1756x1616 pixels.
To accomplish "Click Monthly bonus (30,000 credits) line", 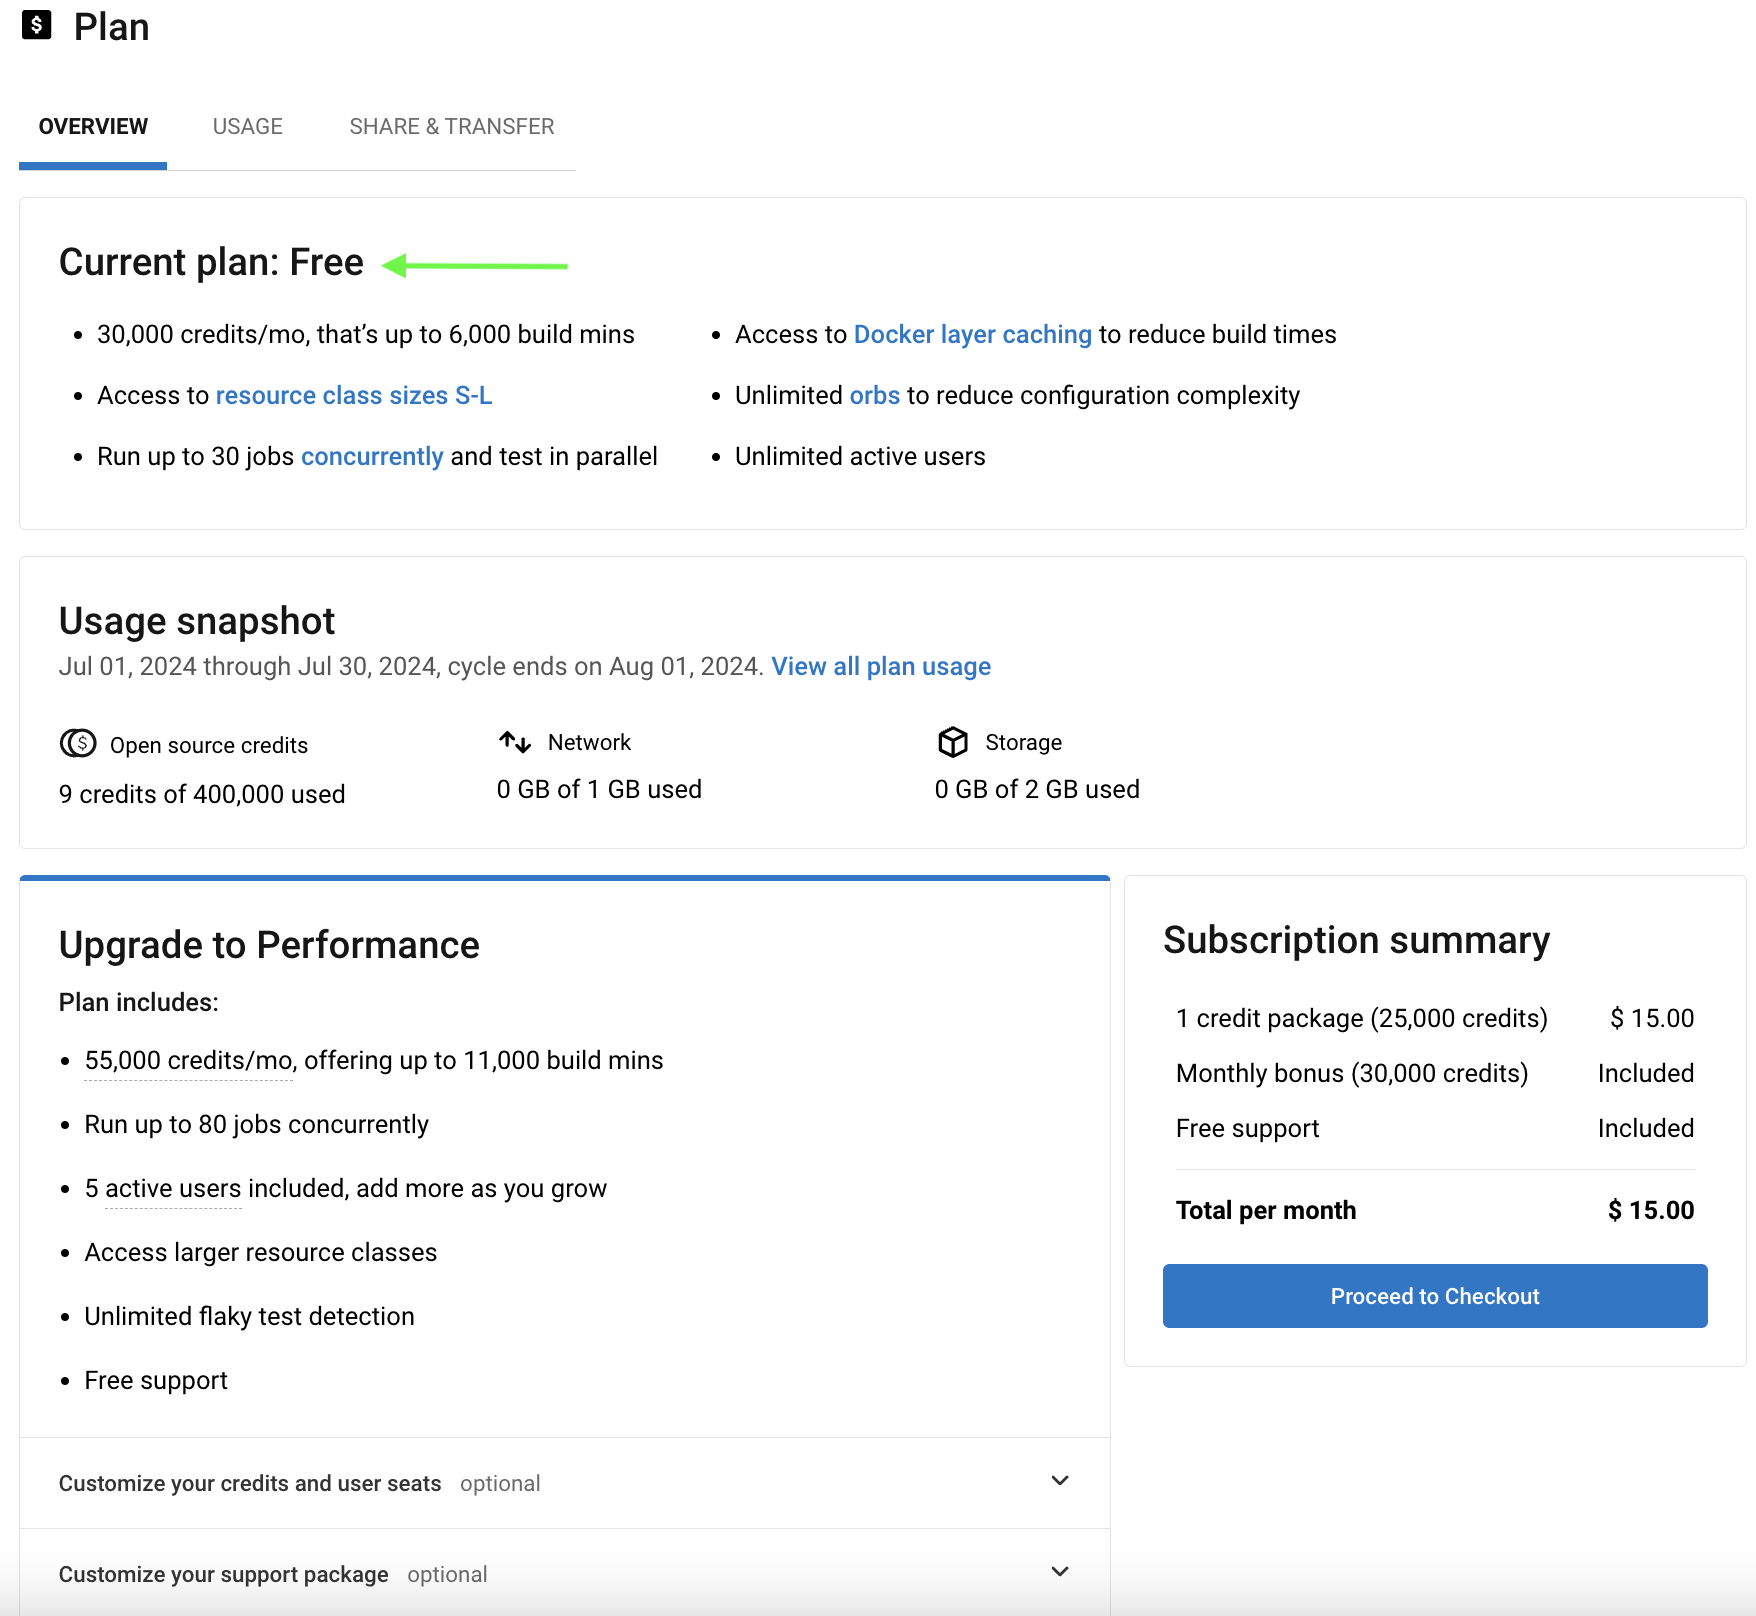I will point(1352,1074).
